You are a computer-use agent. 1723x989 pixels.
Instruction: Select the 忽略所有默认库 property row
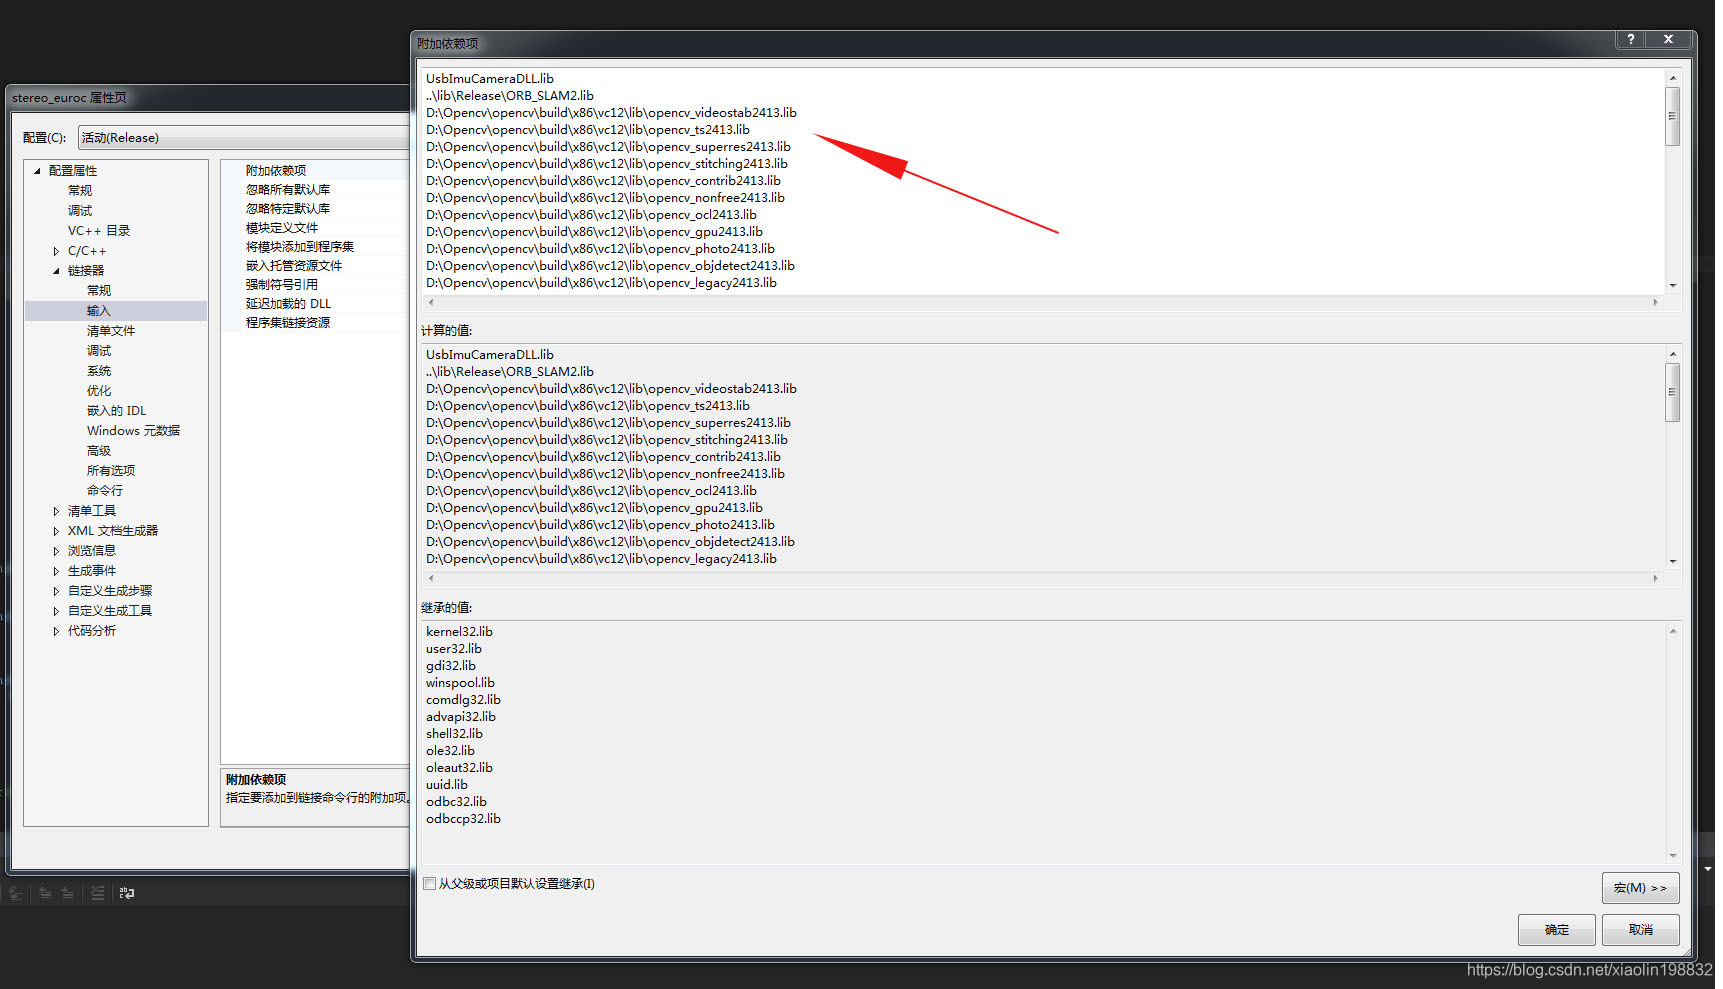coord(316,190)
